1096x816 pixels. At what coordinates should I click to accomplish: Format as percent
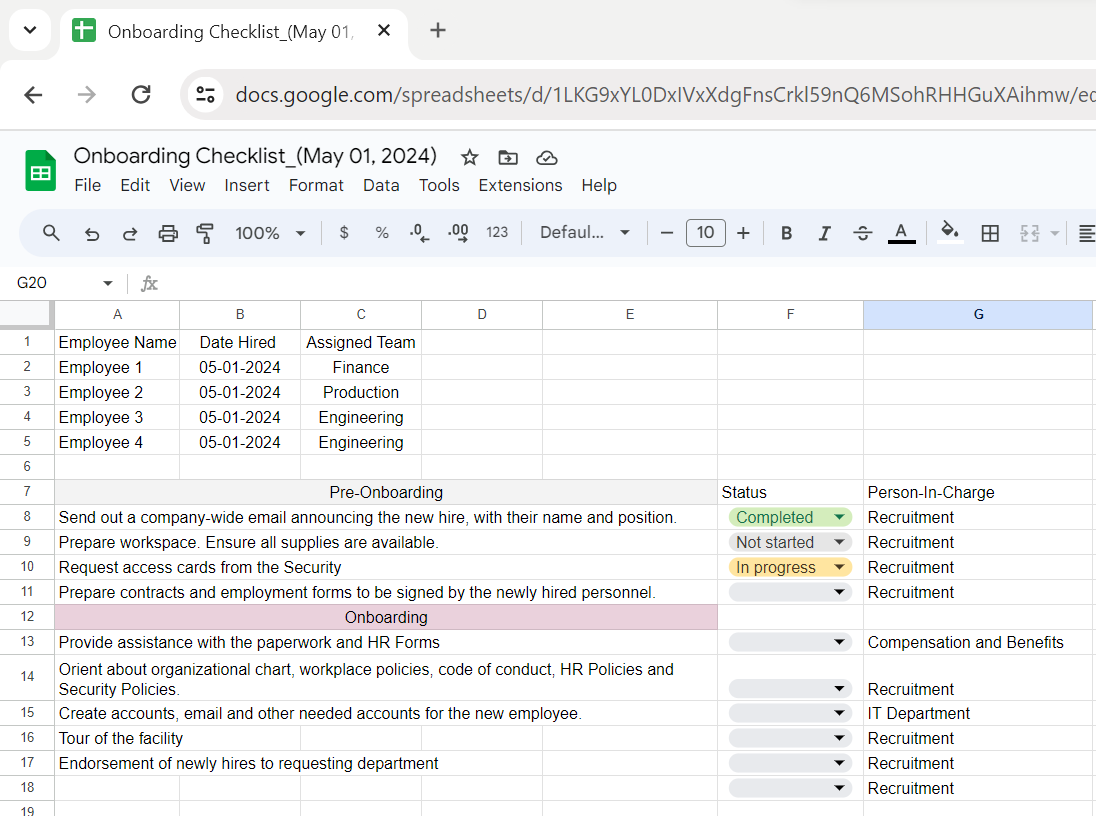pos(382,232)
